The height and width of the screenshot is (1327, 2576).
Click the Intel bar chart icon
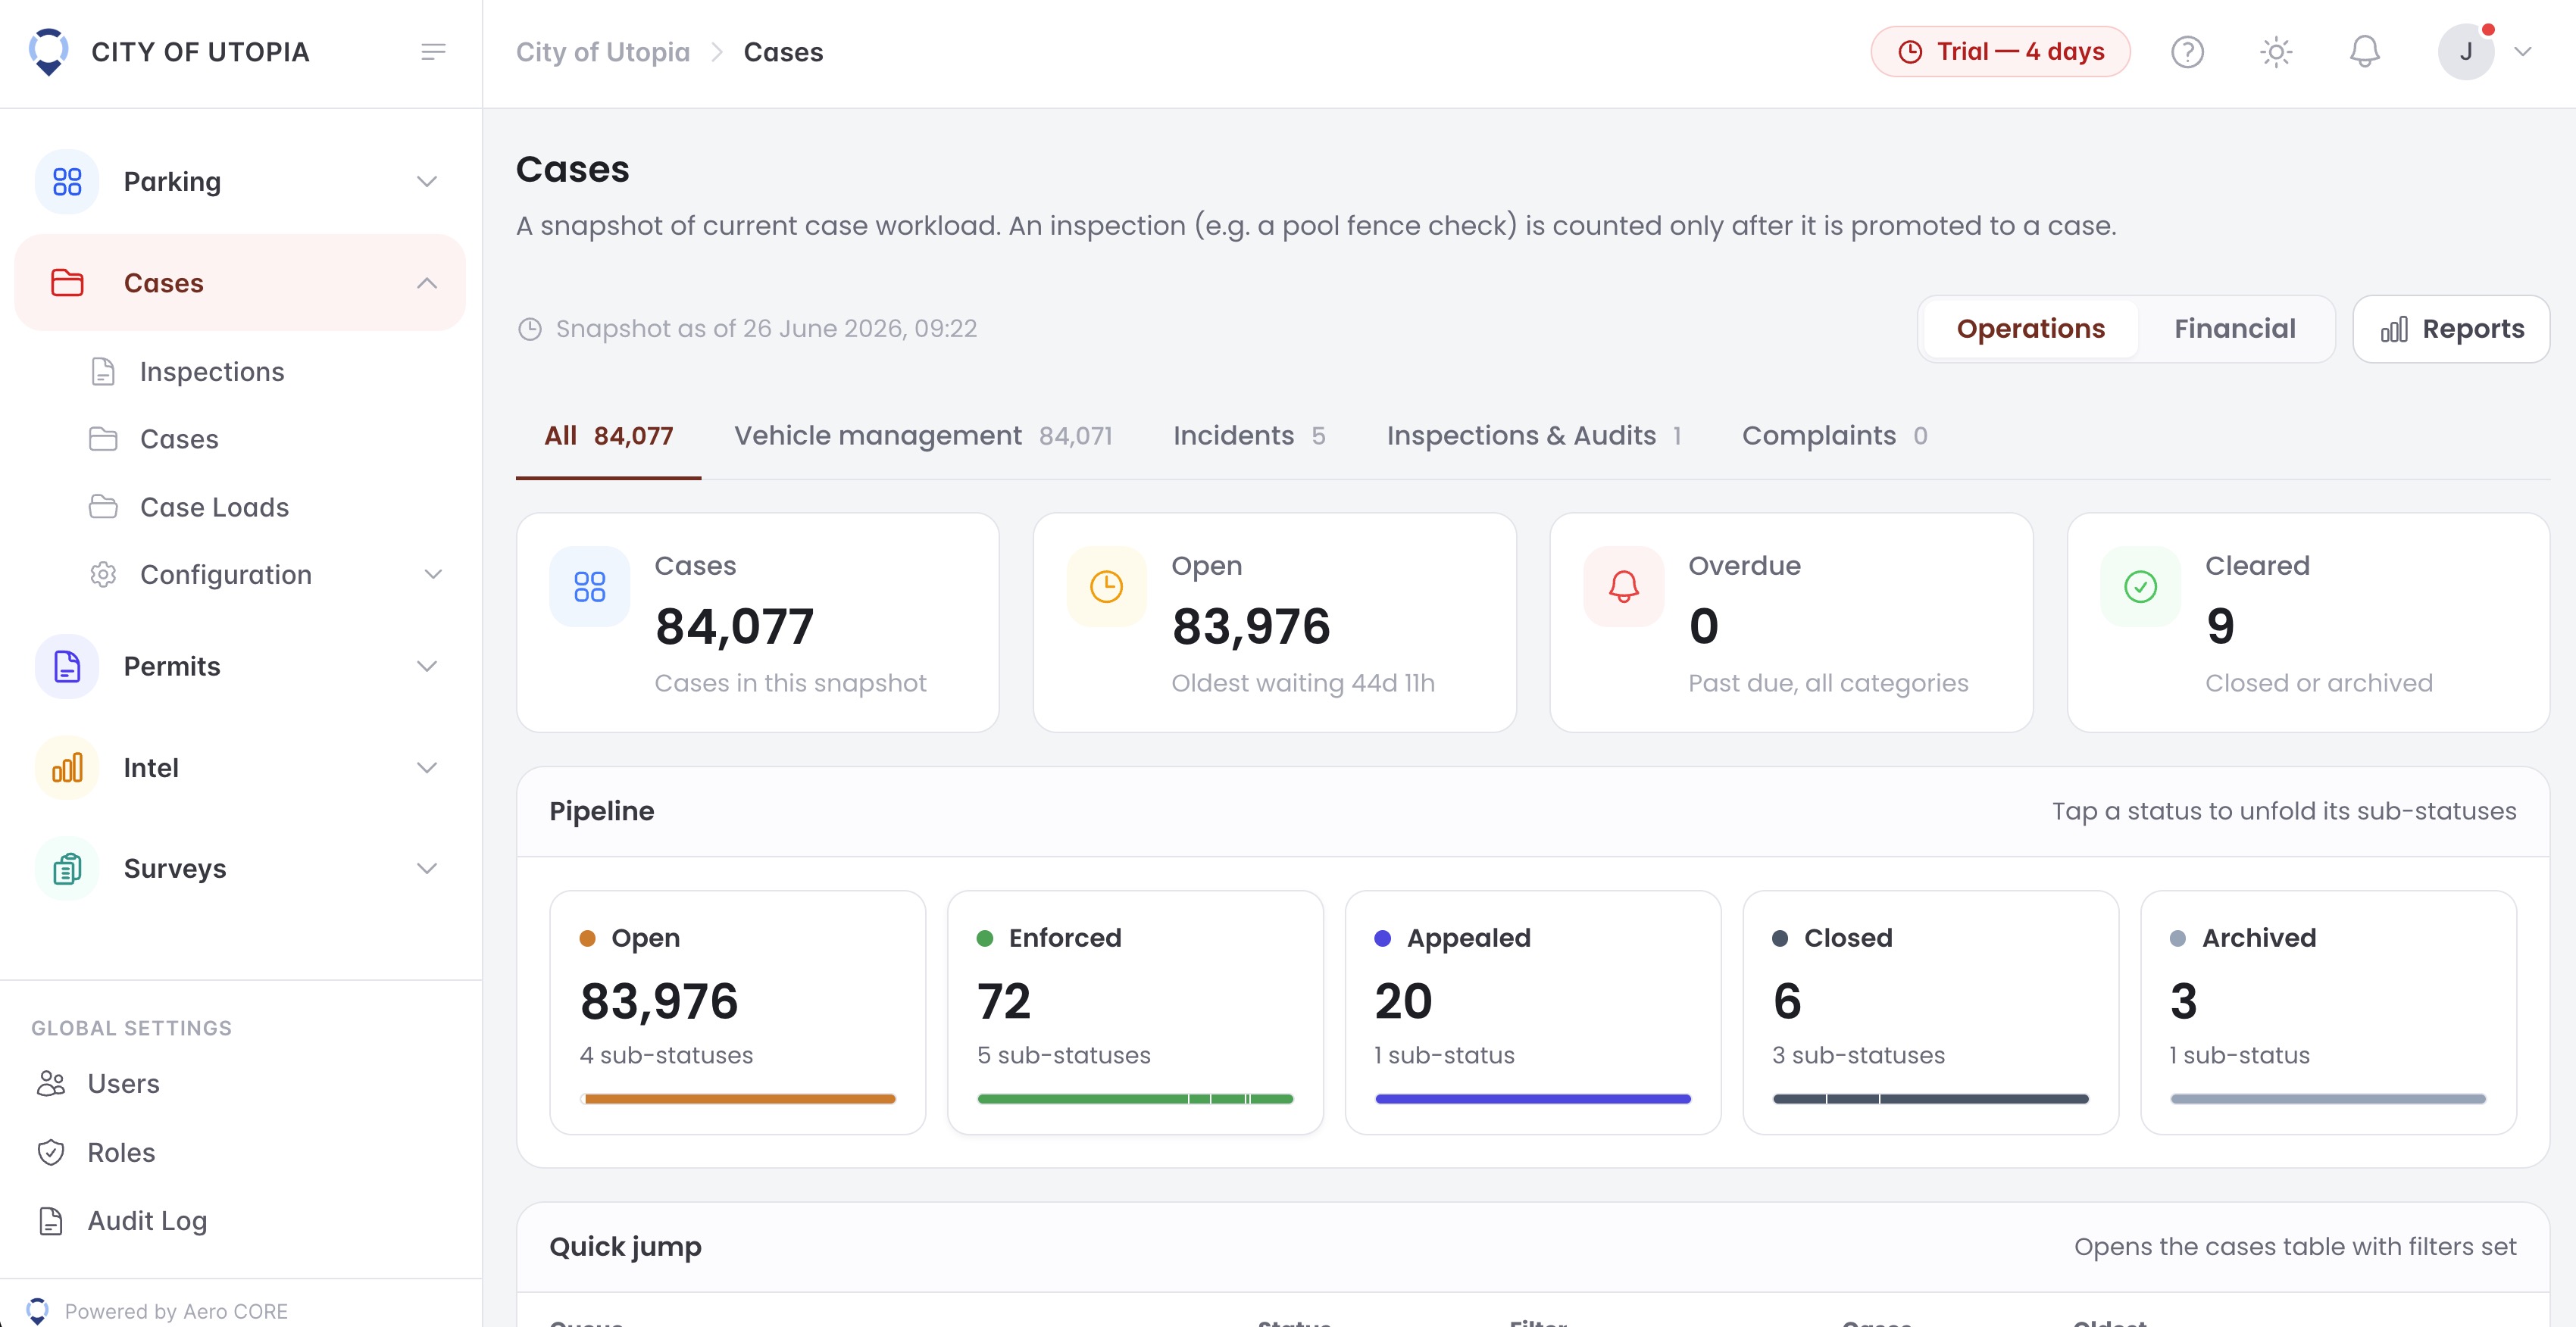(67, 768)
